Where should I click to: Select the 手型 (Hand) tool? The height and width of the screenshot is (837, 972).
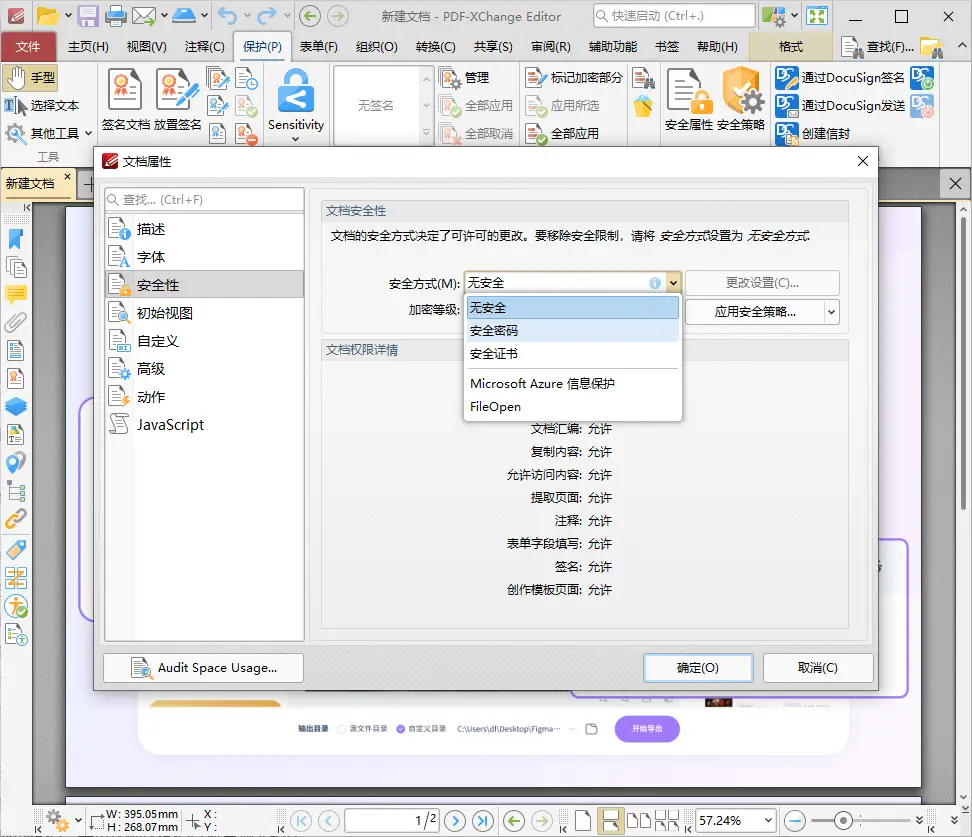coord(33,77)
